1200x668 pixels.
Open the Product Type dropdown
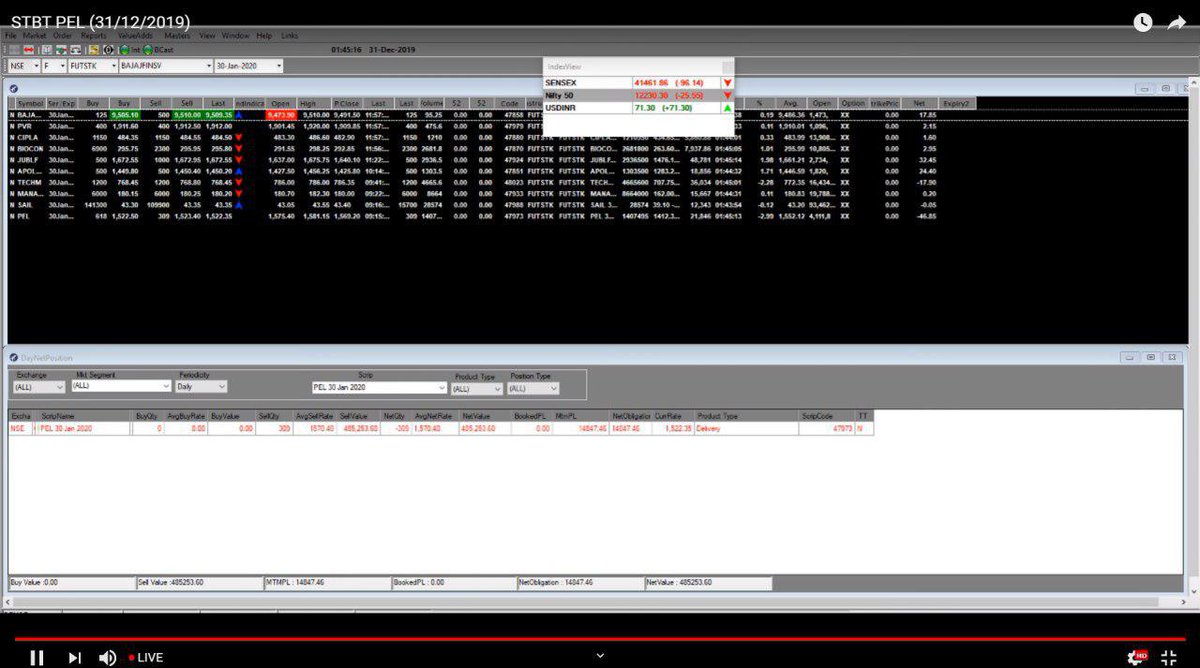(477, 388)
